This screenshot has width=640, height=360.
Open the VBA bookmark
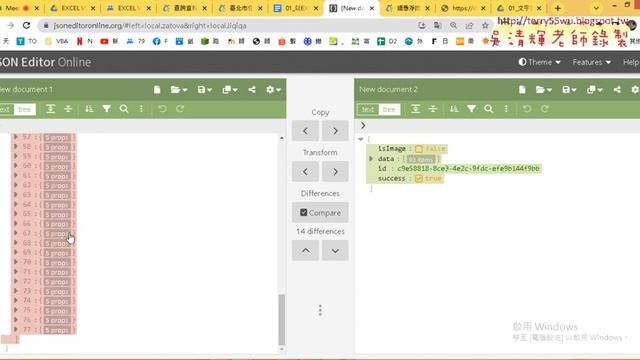(x=57, y=41)
